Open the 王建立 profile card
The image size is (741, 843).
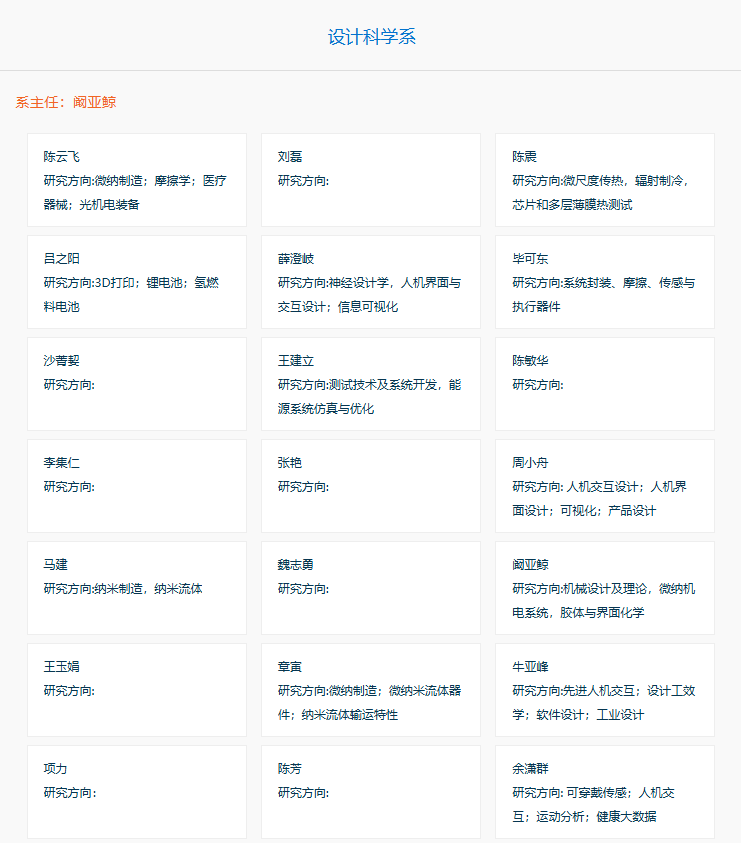coord(371,384)
